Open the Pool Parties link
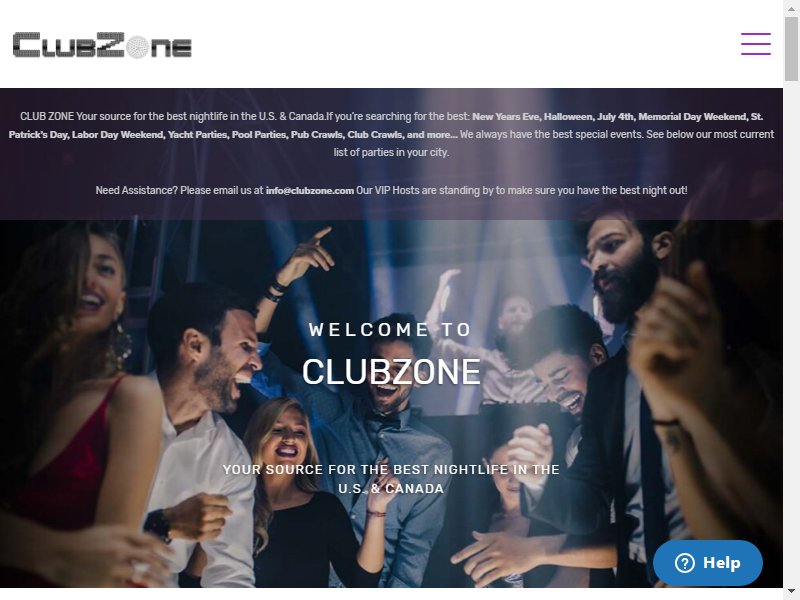This screenshot has width=800, height=600. (259, 135)
